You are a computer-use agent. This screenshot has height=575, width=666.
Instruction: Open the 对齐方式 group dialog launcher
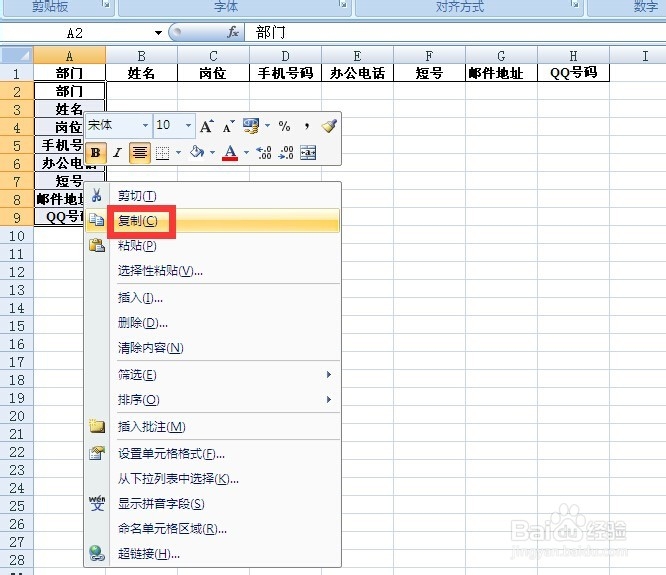click(574, 4)
